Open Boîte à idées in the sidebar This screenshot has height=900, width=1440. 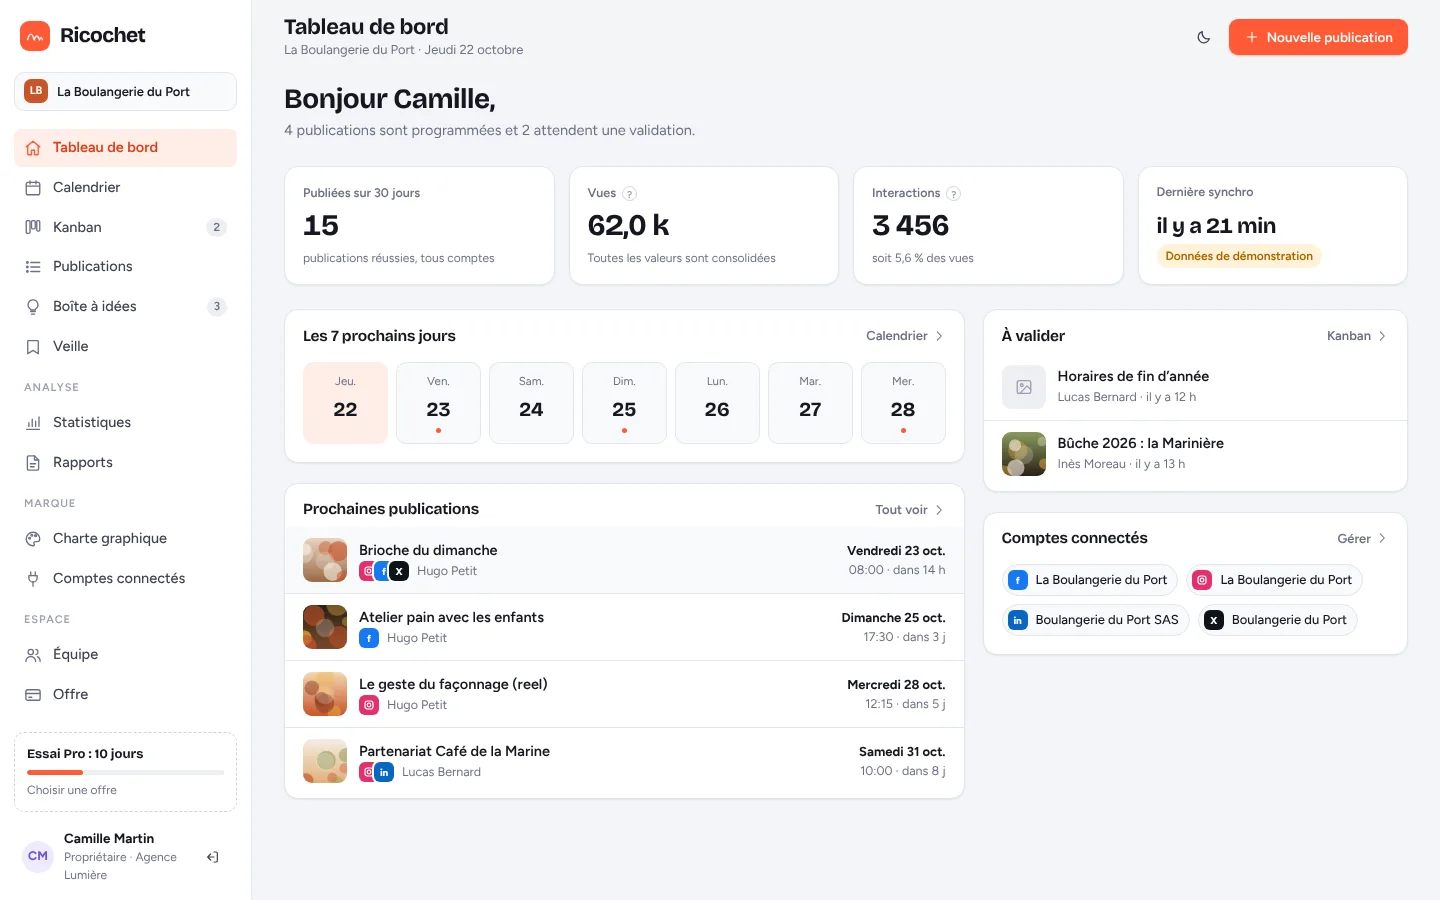pyautogui.click(x=125, y=306)
